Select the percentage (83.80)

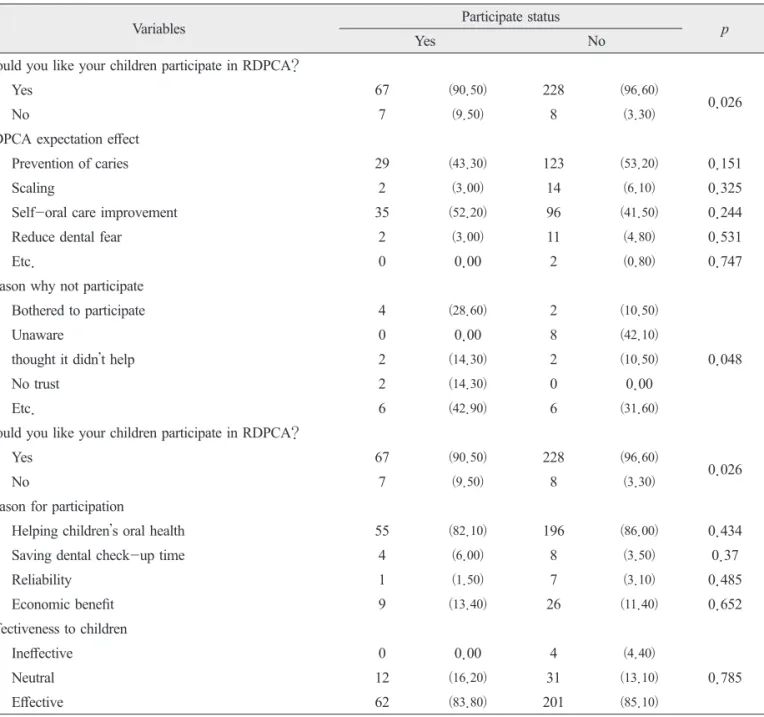[468, 702]
